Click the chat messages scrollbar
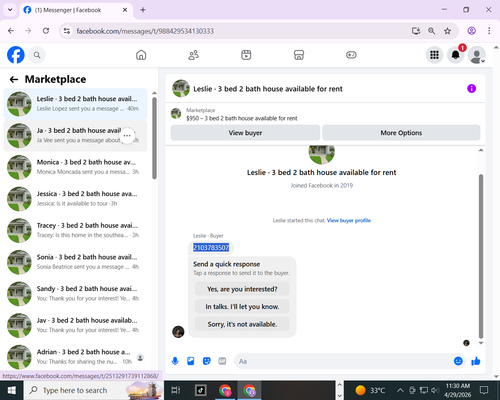Image resolution: width=500 pixels, height=400 pixels. [x=481, y=256]
